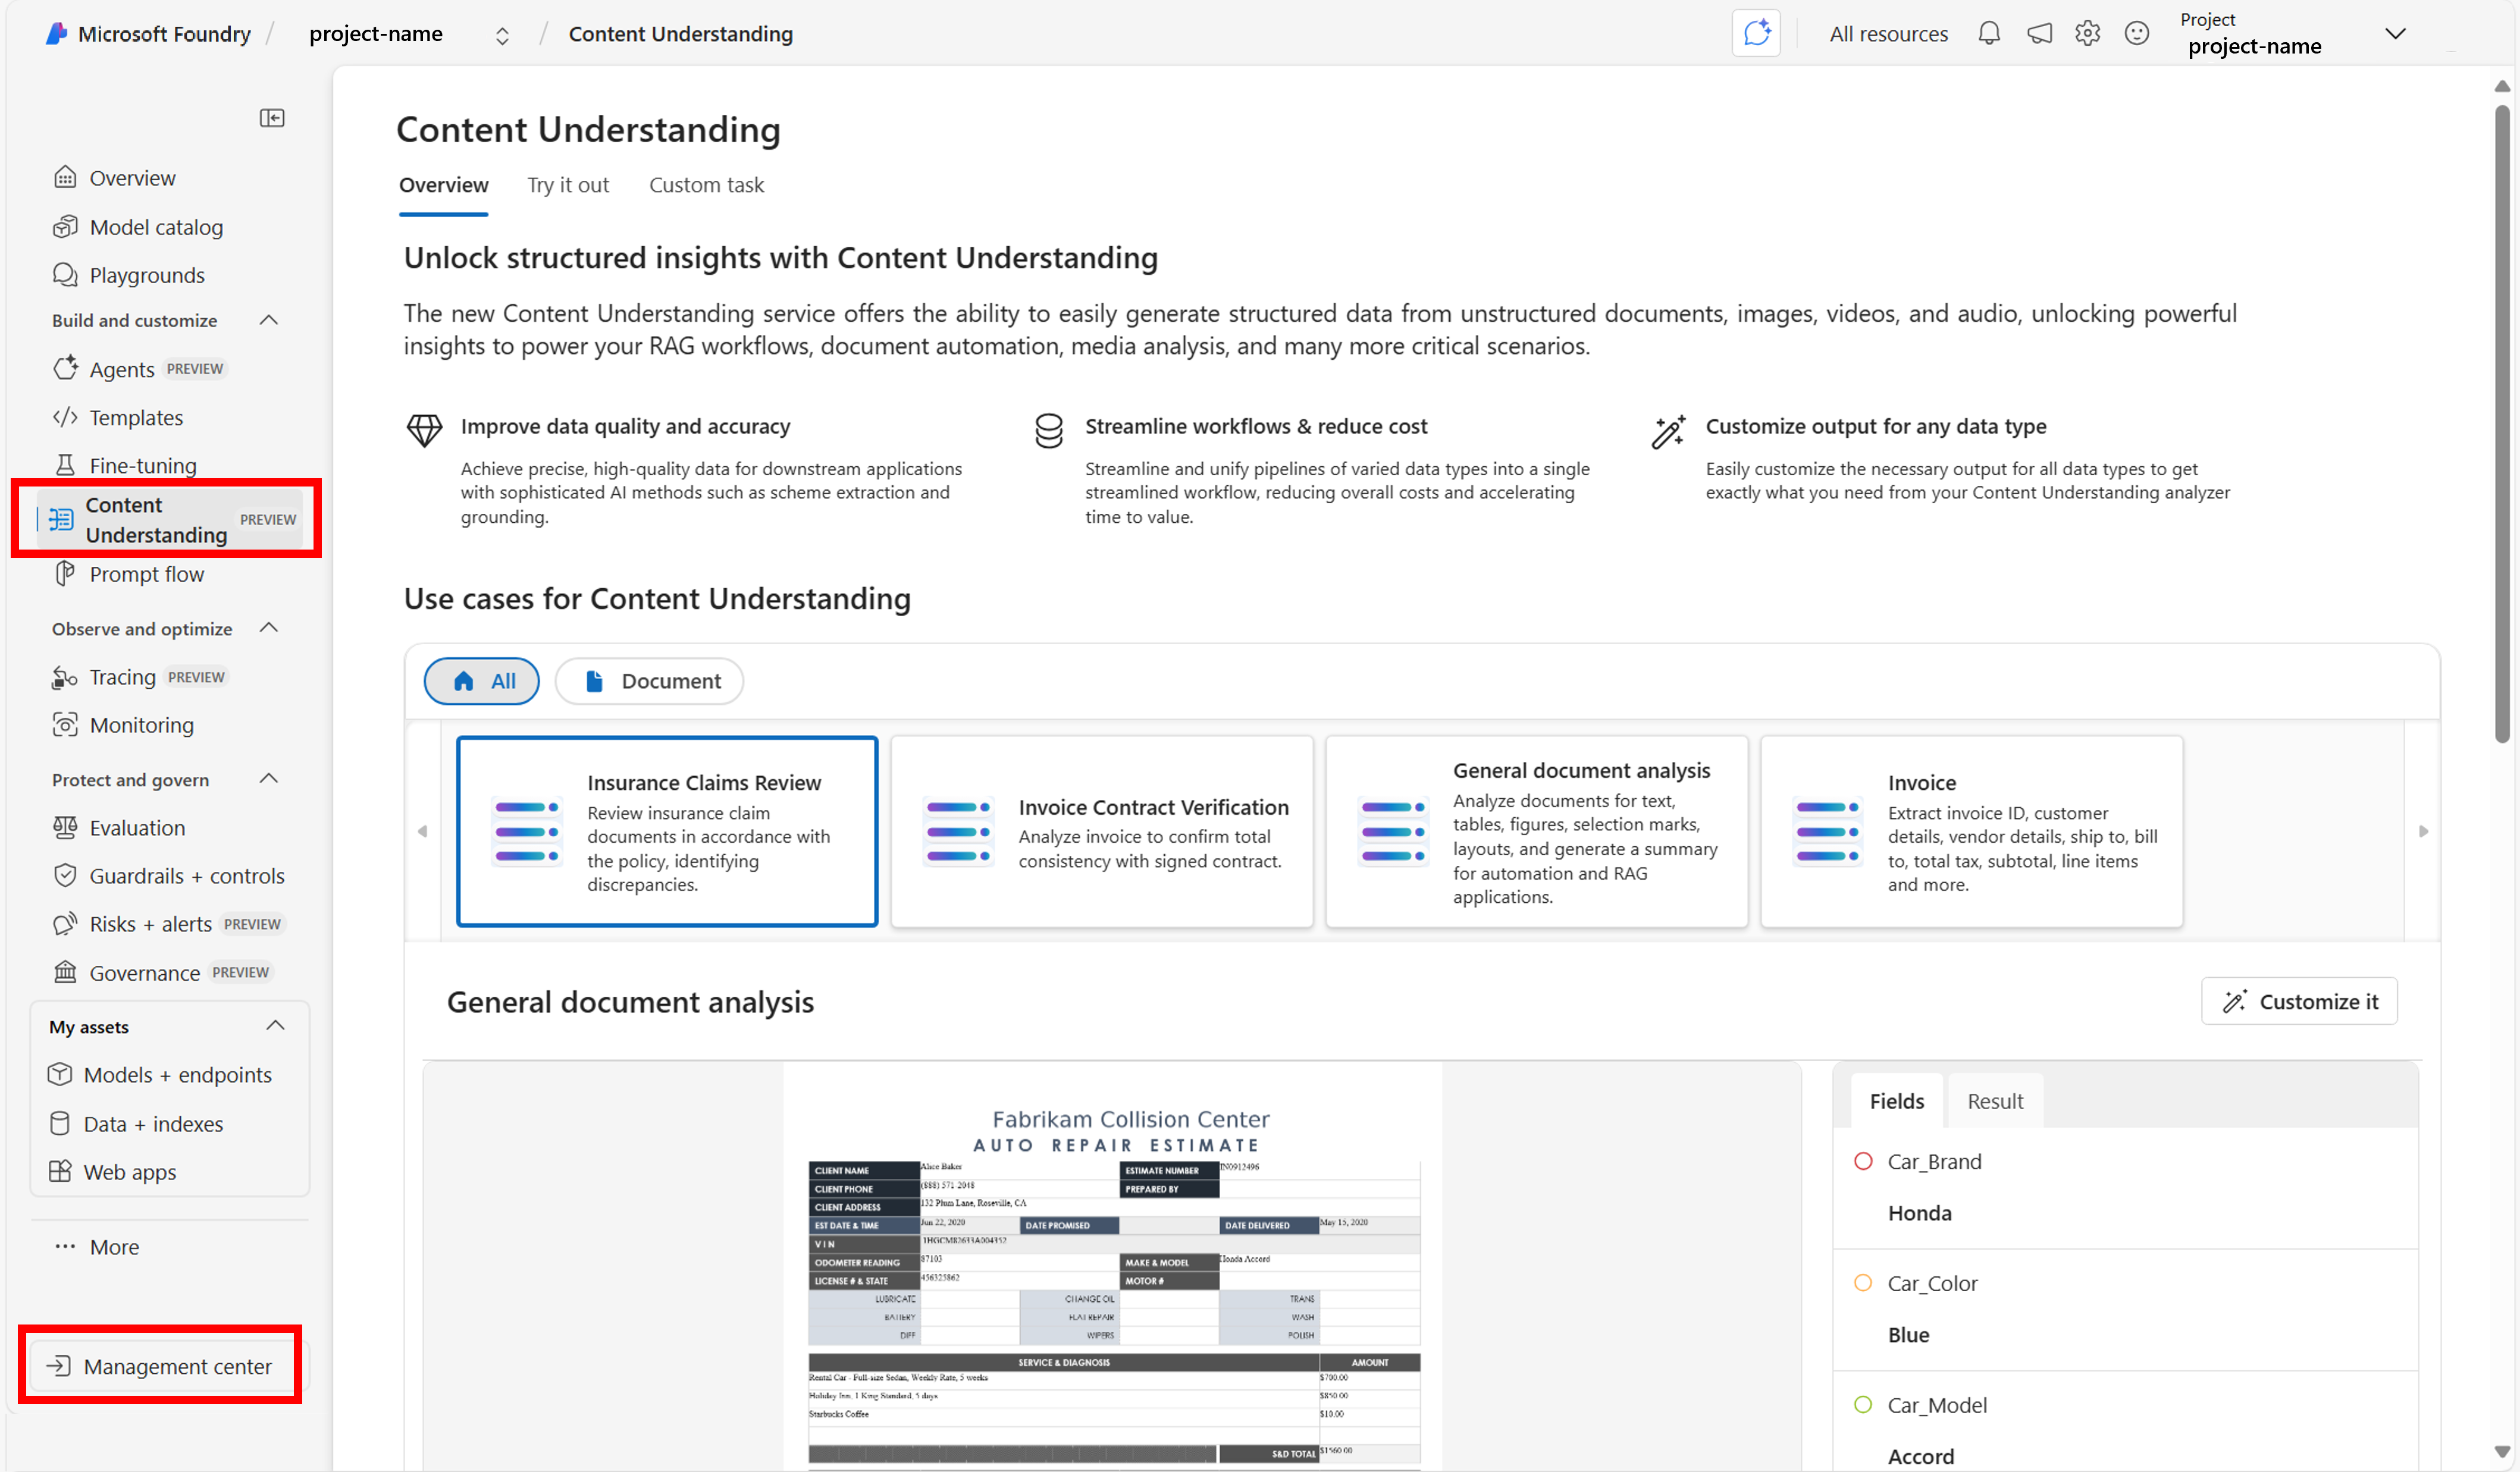Click the Microsoft Foundry breadcrumb link
2520x1472 pixels.
tap(164, 34)
